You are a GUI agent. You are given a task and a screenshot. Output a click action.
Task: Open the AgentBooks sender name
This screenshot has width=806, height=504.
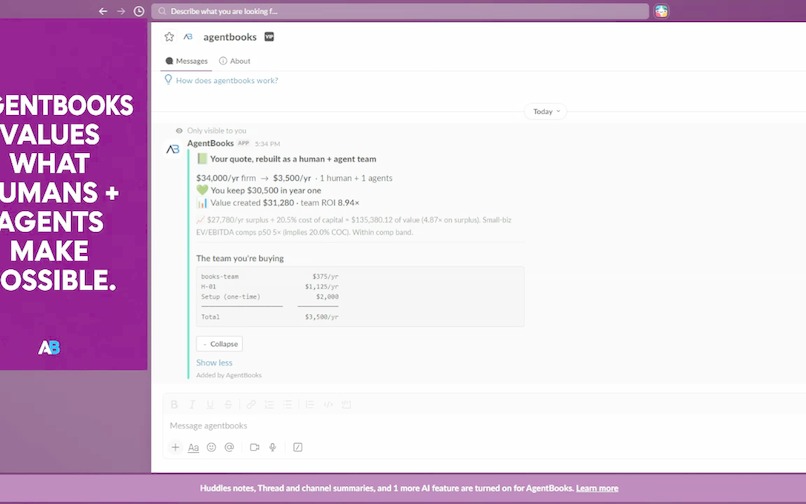[210, 143]
